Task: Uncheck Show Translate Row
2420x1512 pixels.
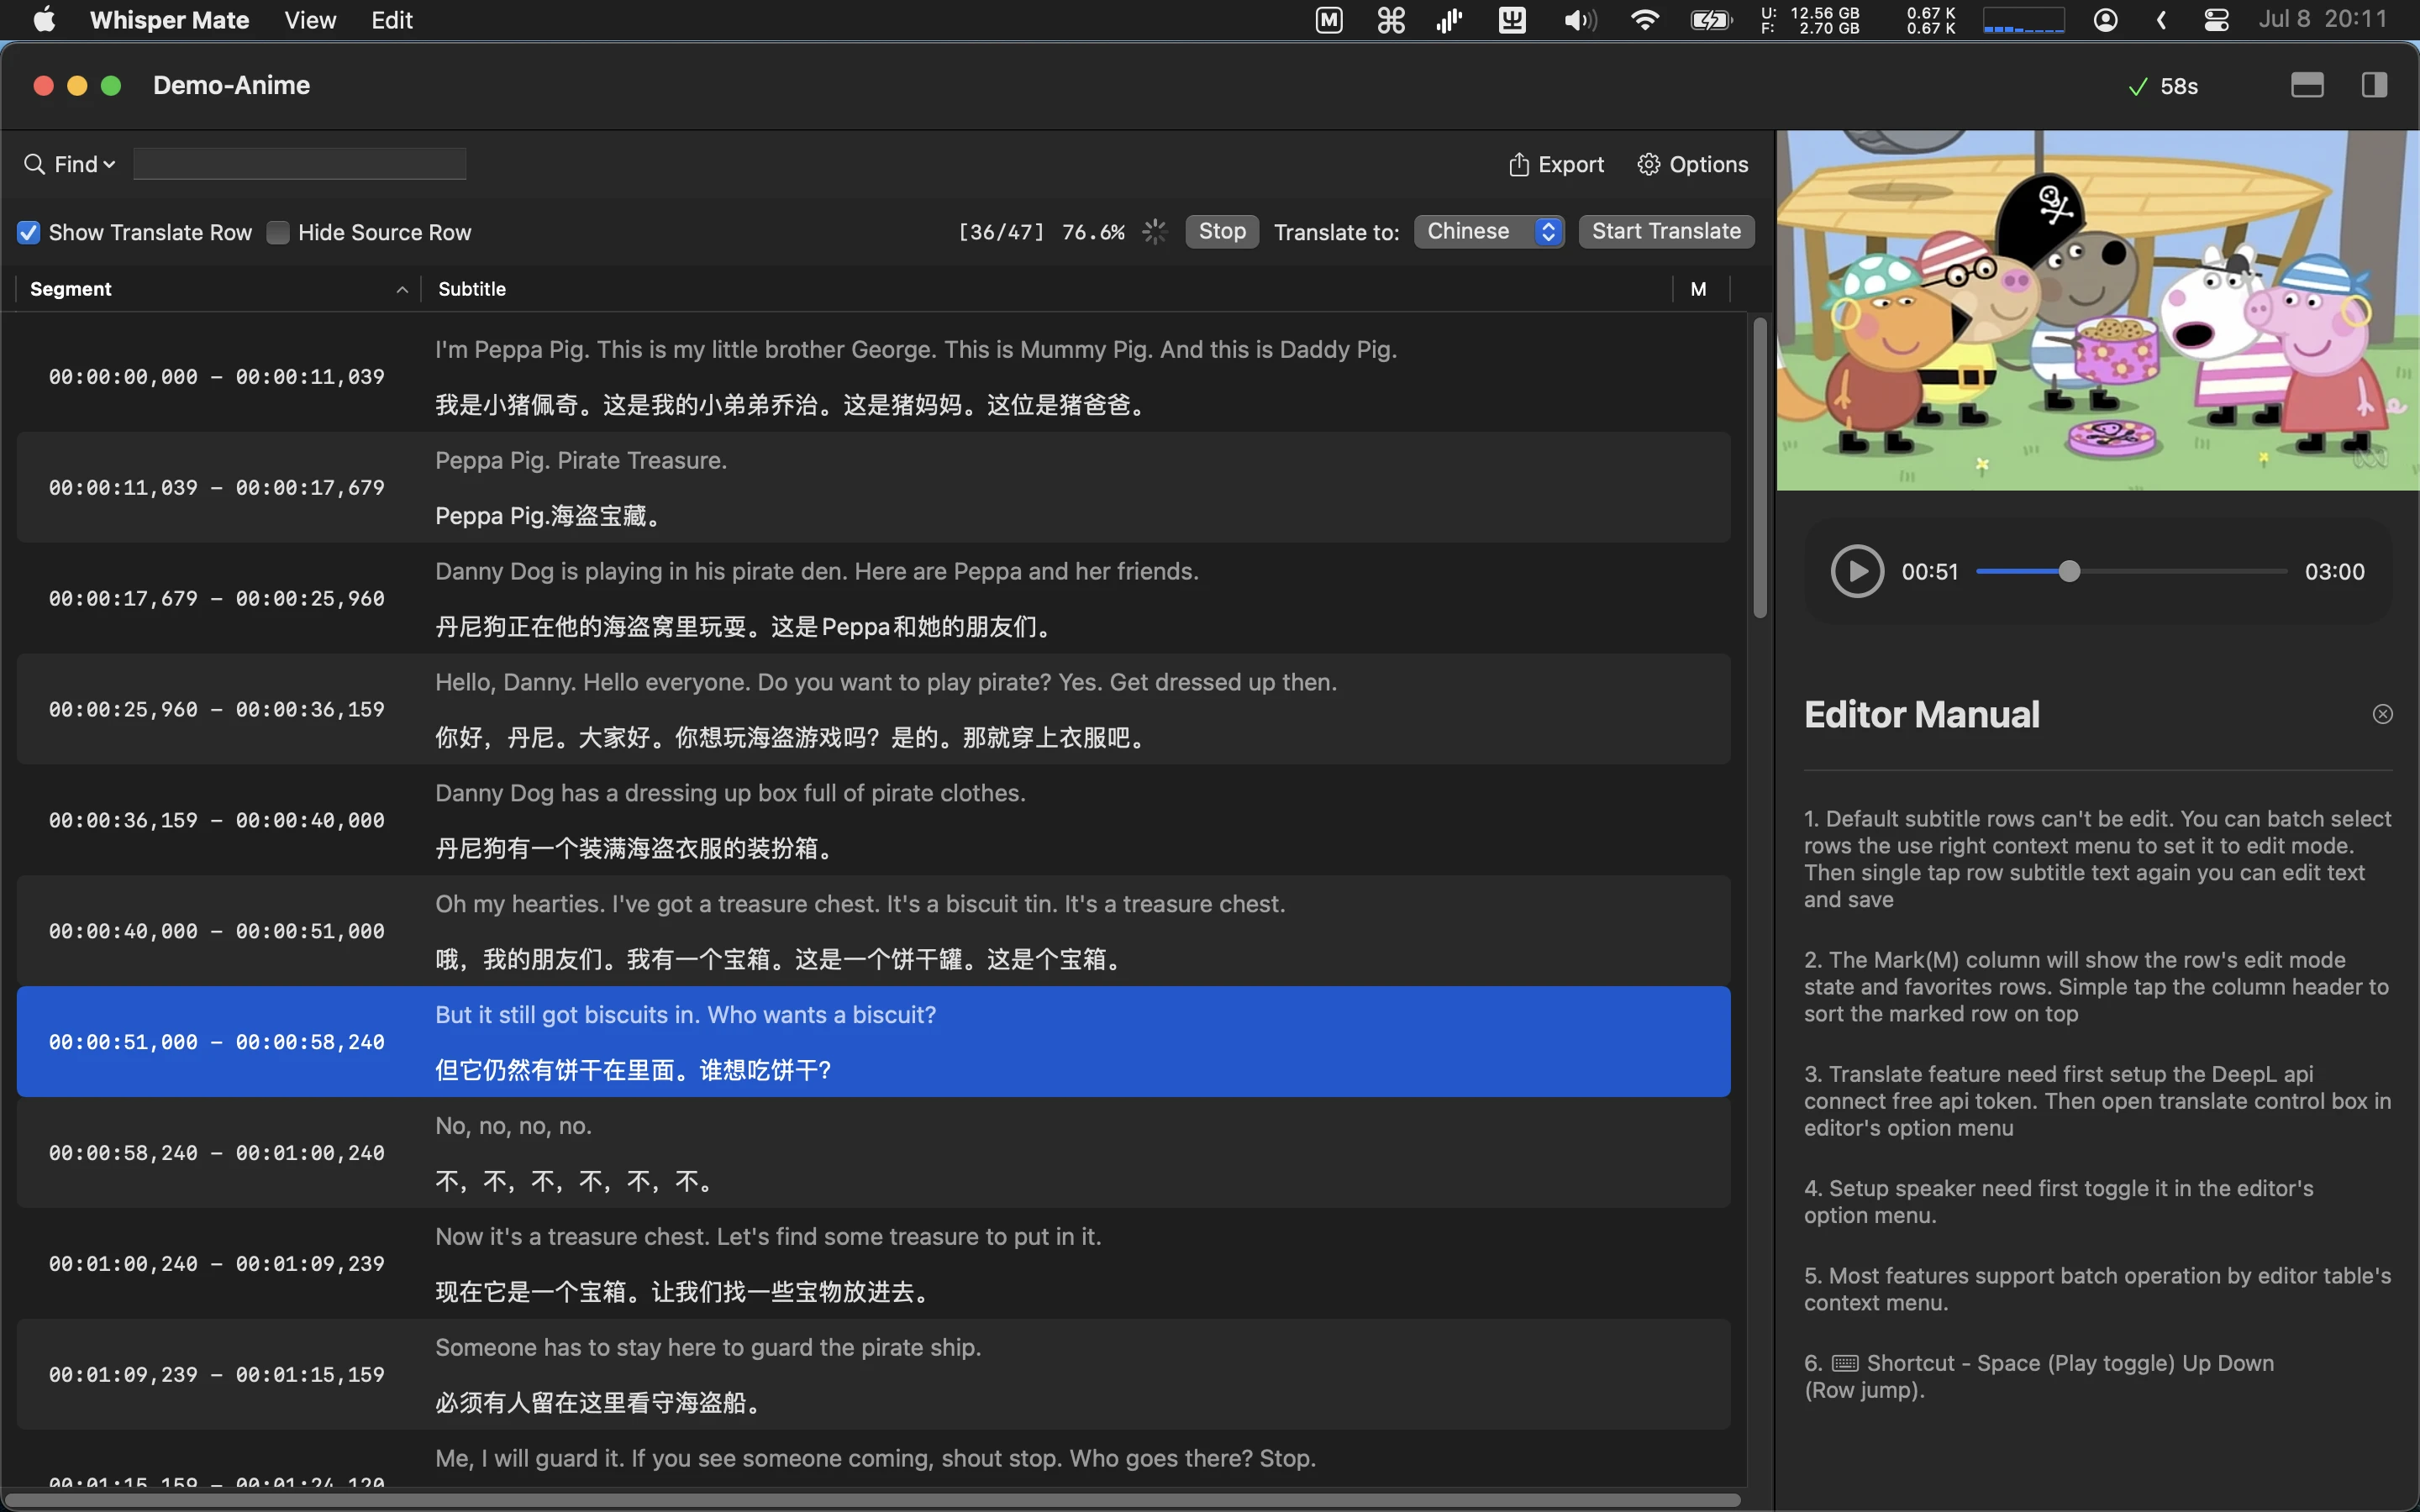Action: (28, 232)
